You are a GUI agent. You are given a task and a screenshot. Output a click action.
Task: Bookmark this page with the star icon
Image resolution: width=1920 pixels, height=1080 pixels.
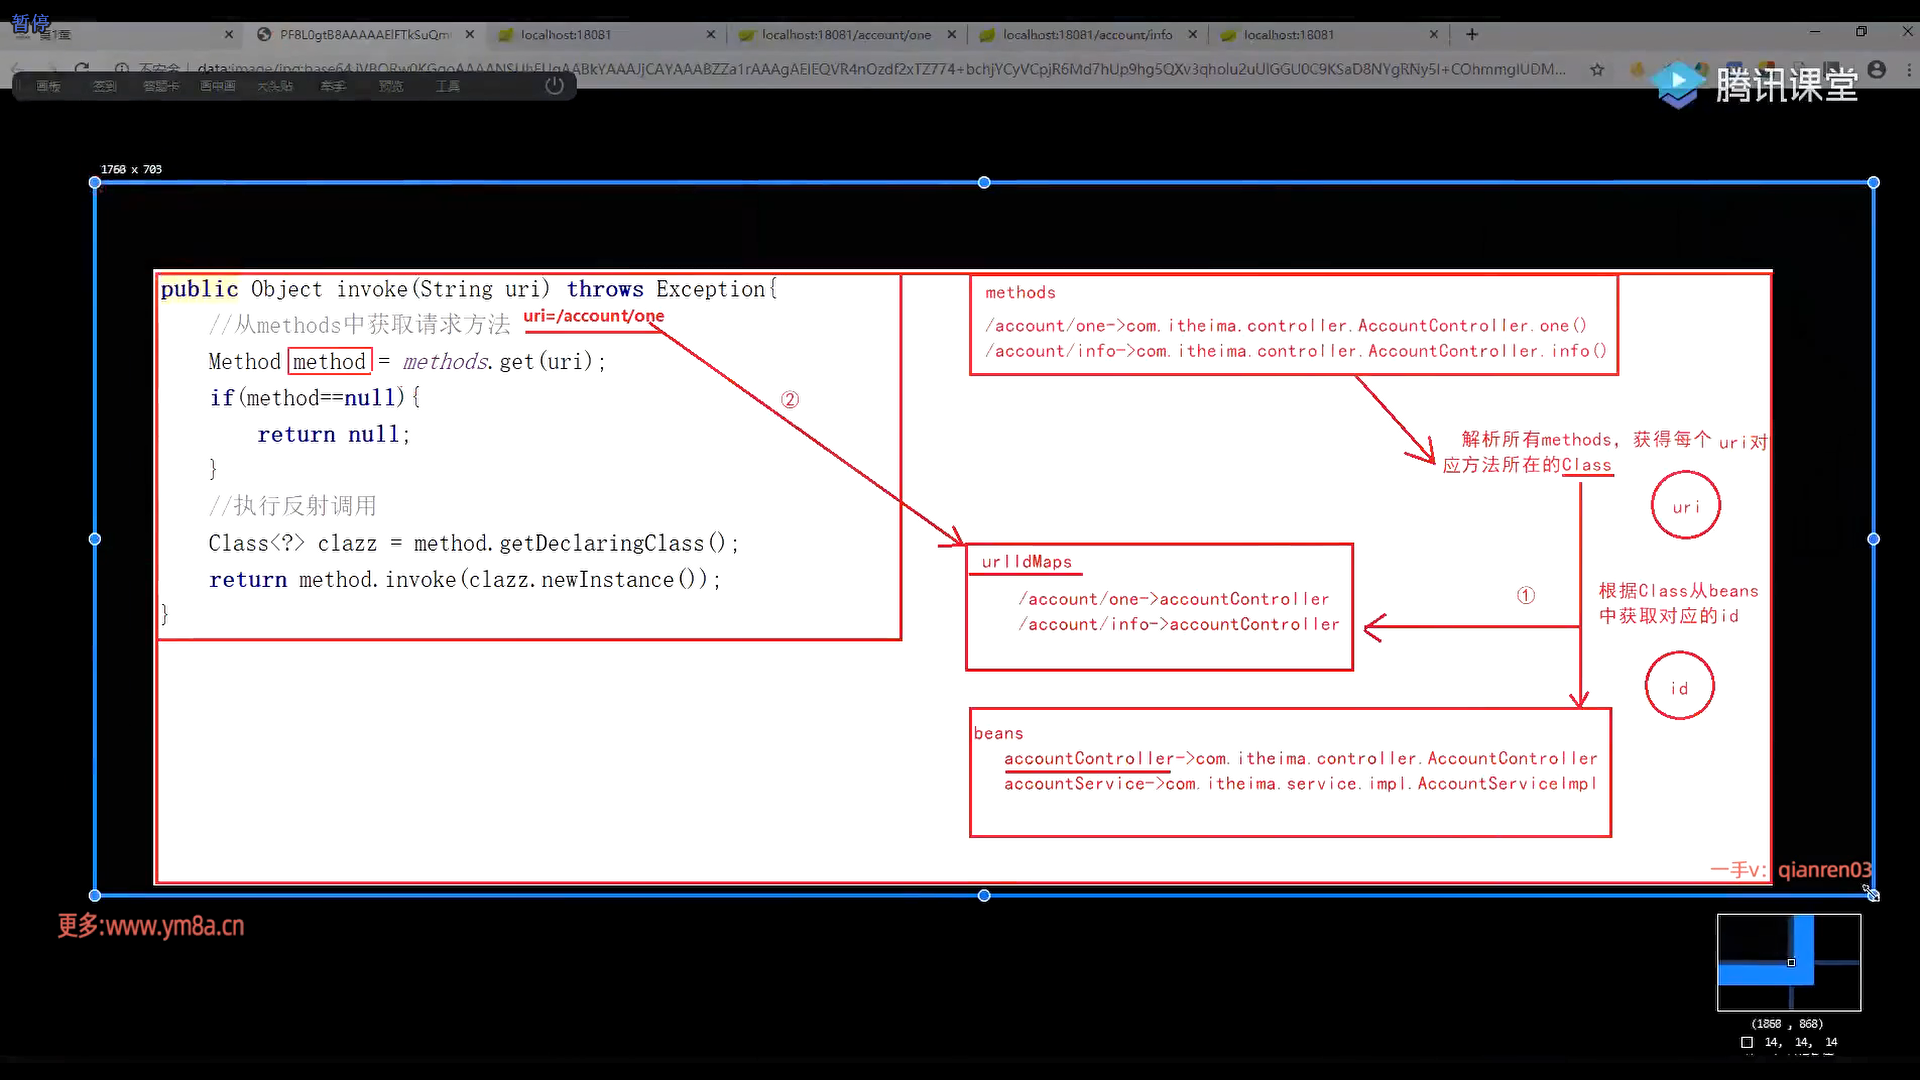(x=1597, y=69)
